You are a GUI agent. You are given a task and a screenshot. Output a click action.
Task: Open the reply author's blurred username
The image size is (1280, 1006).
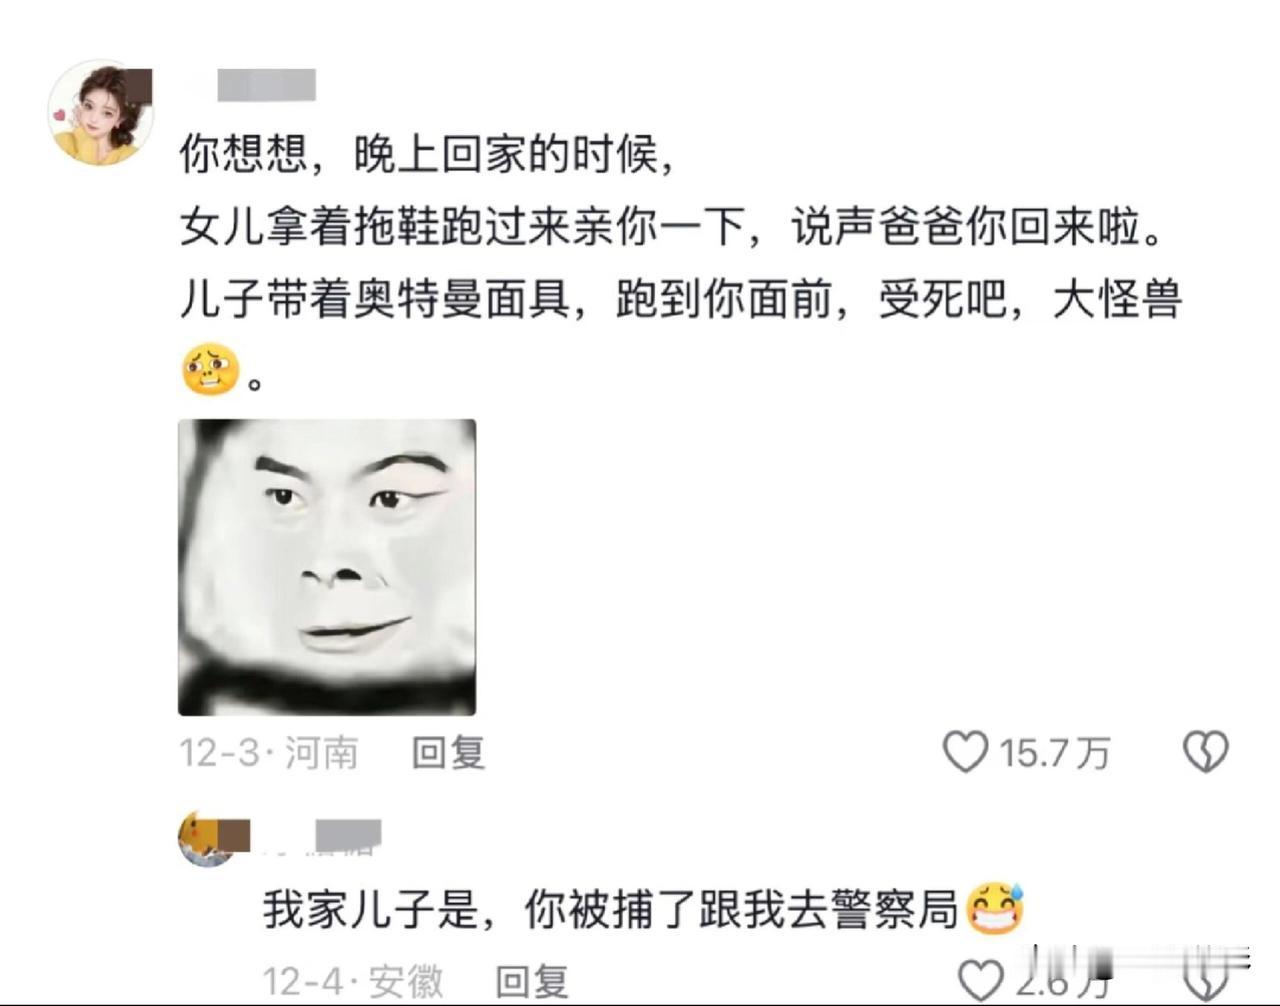[x=348, y=836]
